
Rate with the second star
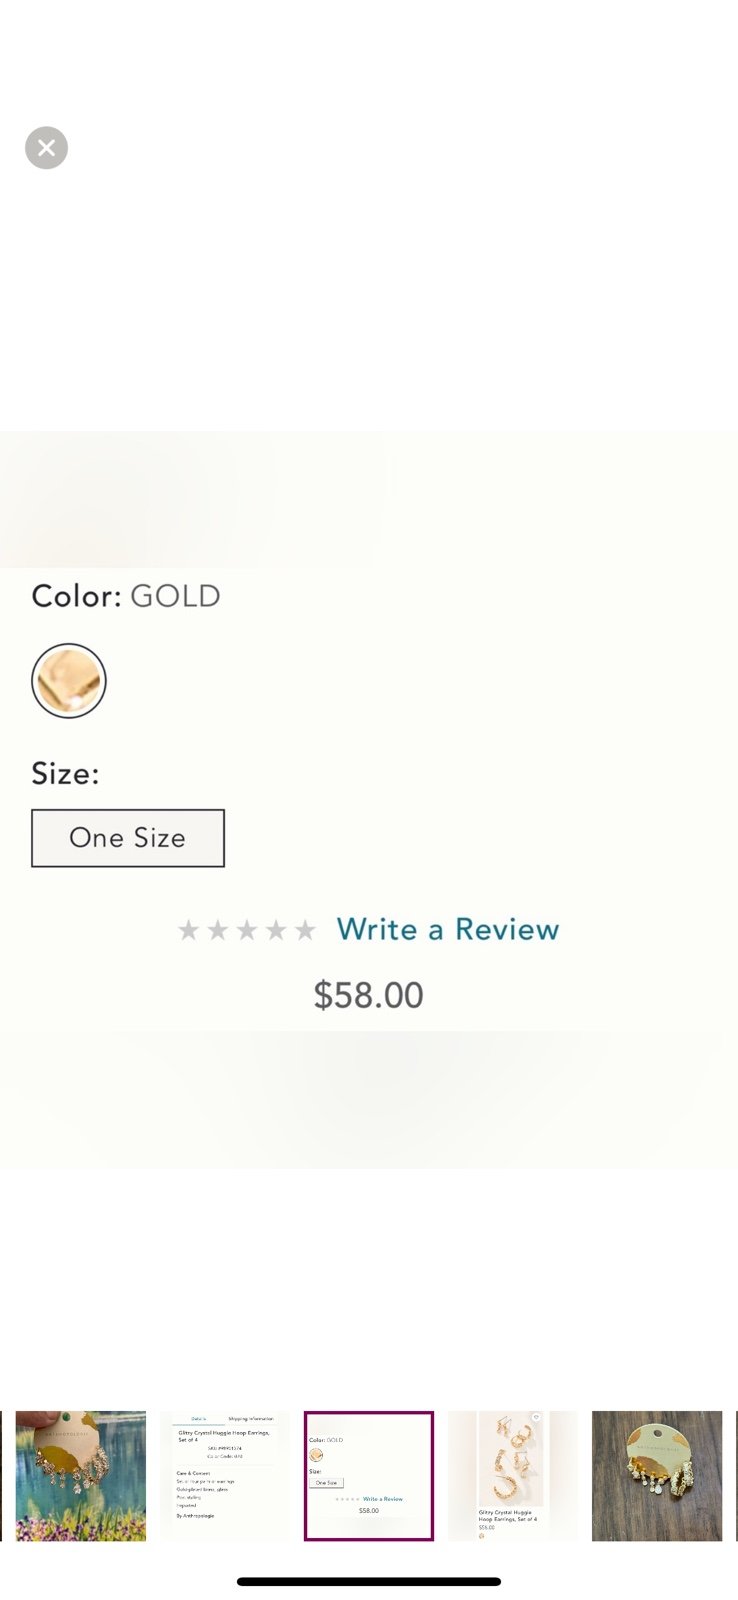217,931
